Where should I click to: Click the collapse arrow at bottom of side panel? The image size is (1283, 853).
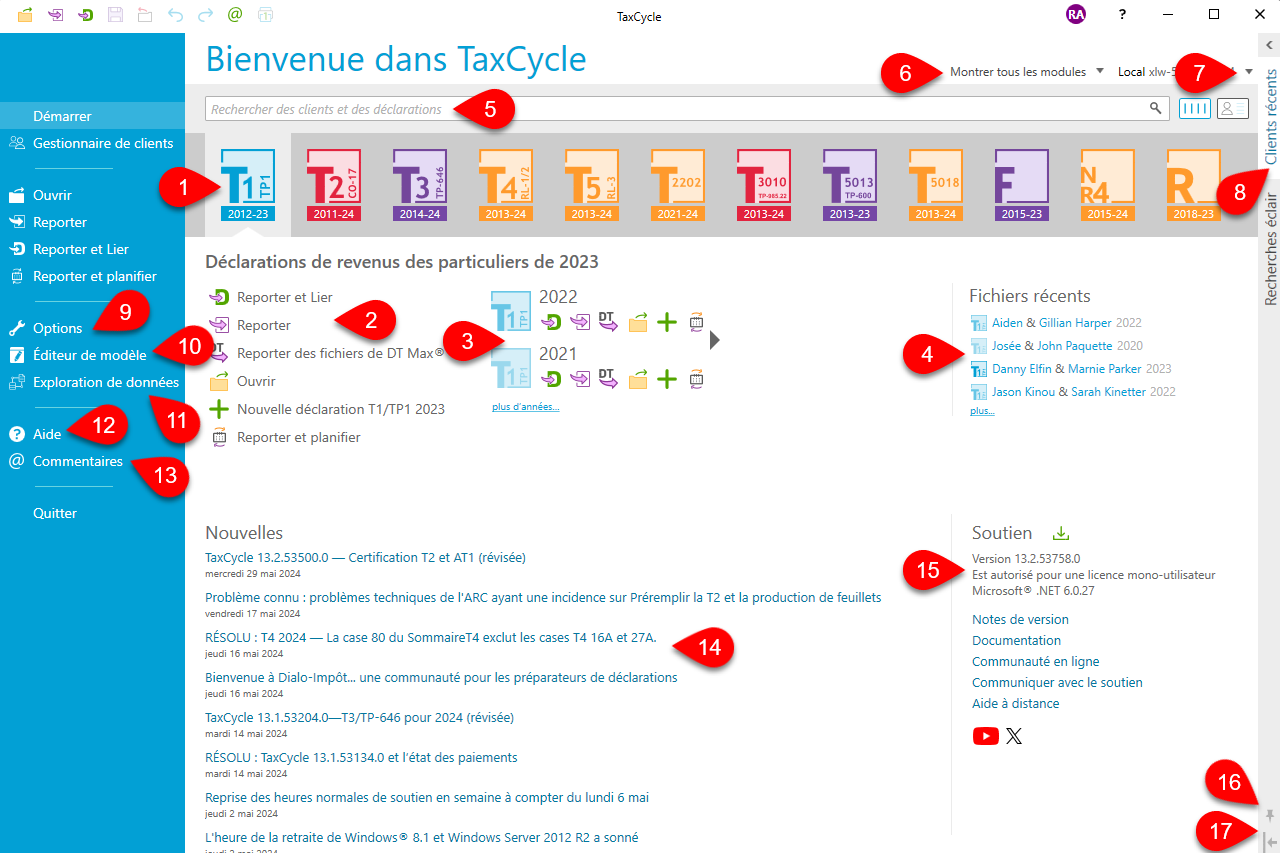tap(1269, 843)
